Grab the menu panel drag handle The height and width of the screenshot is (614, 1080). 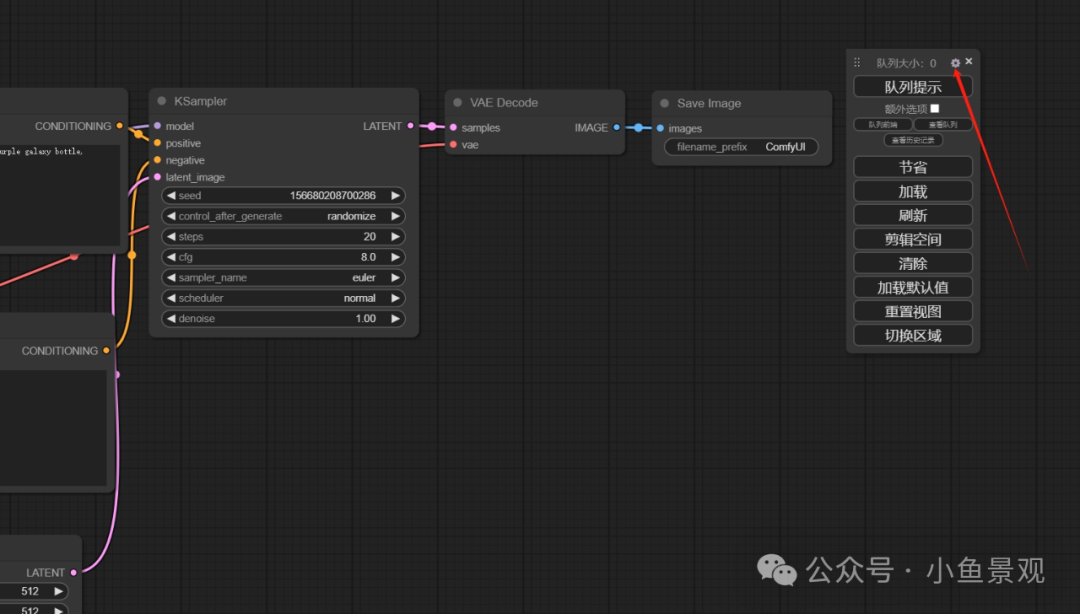[857, 63]
